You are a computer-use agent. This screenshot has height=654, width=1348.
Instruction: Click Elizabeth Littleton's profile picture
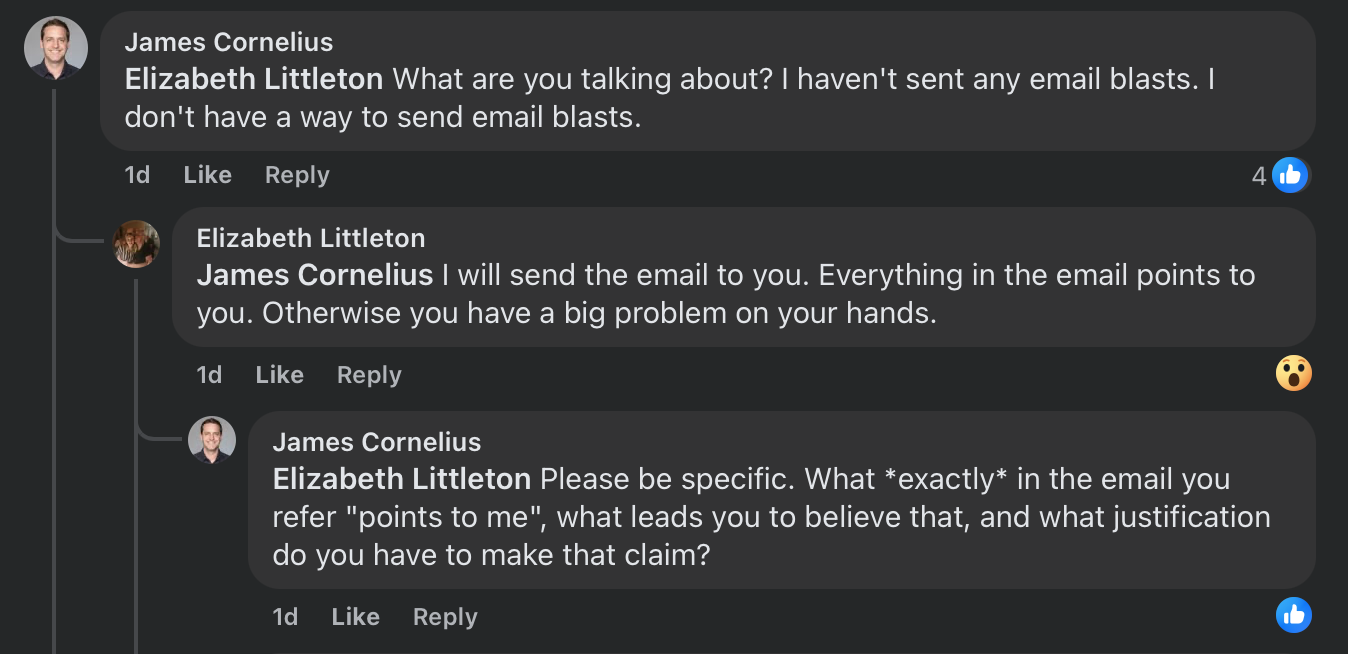136,244
